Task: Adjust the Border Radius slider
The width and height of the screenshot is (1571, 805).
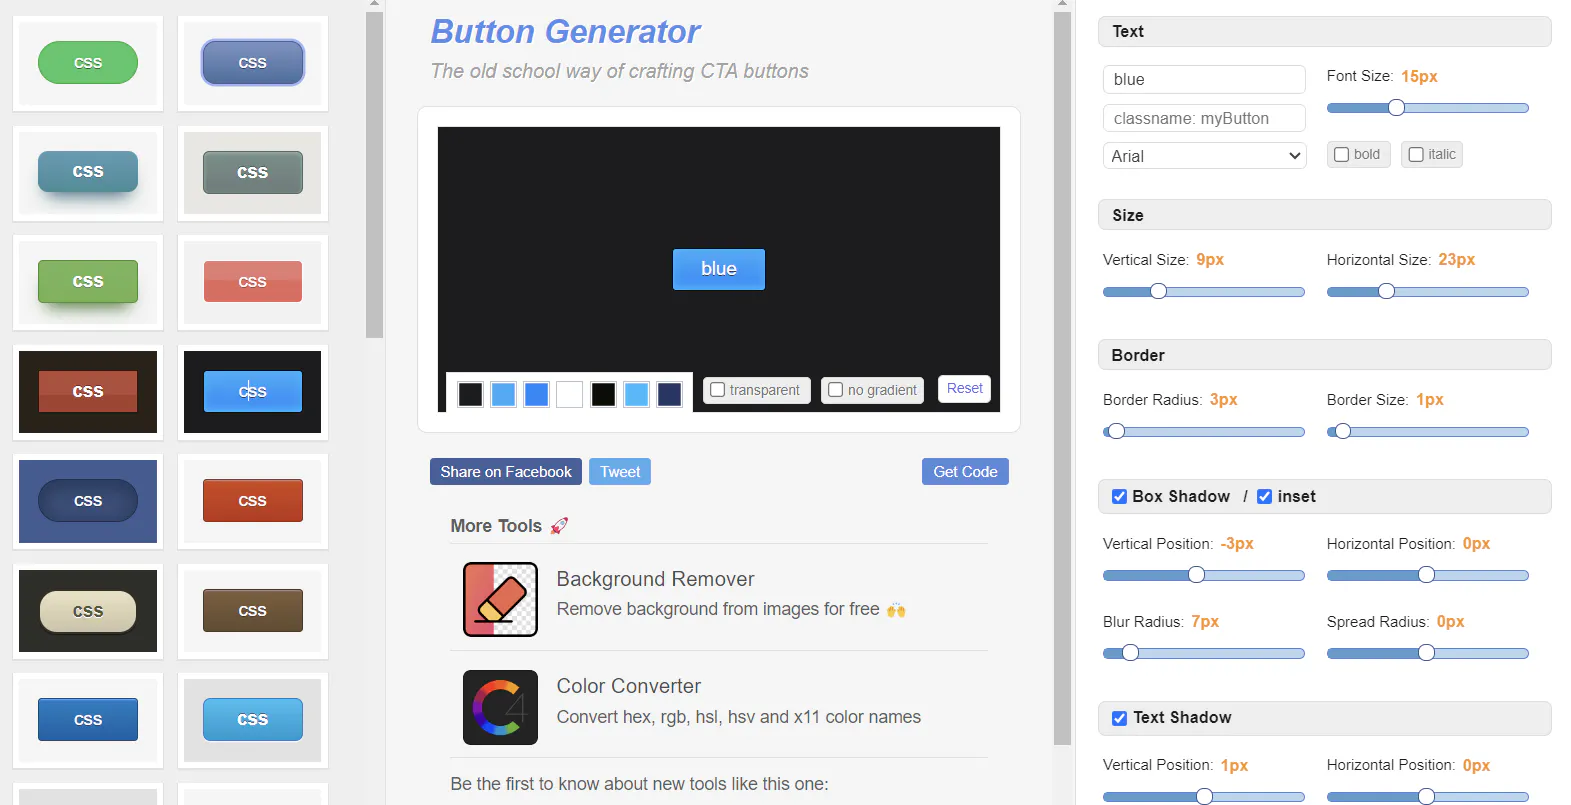Action: click(1204, 432)
